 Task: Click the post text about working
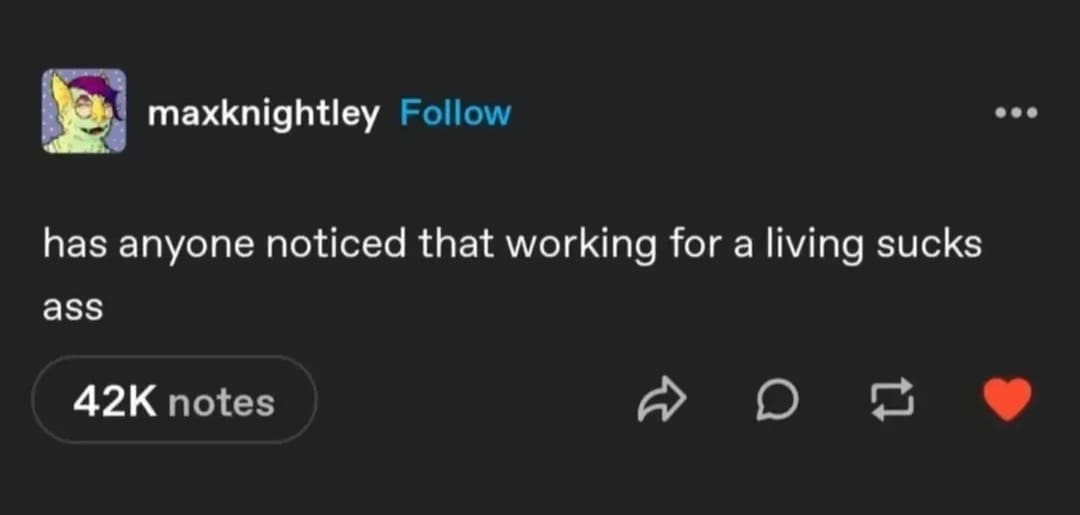[x=510, y=245]
